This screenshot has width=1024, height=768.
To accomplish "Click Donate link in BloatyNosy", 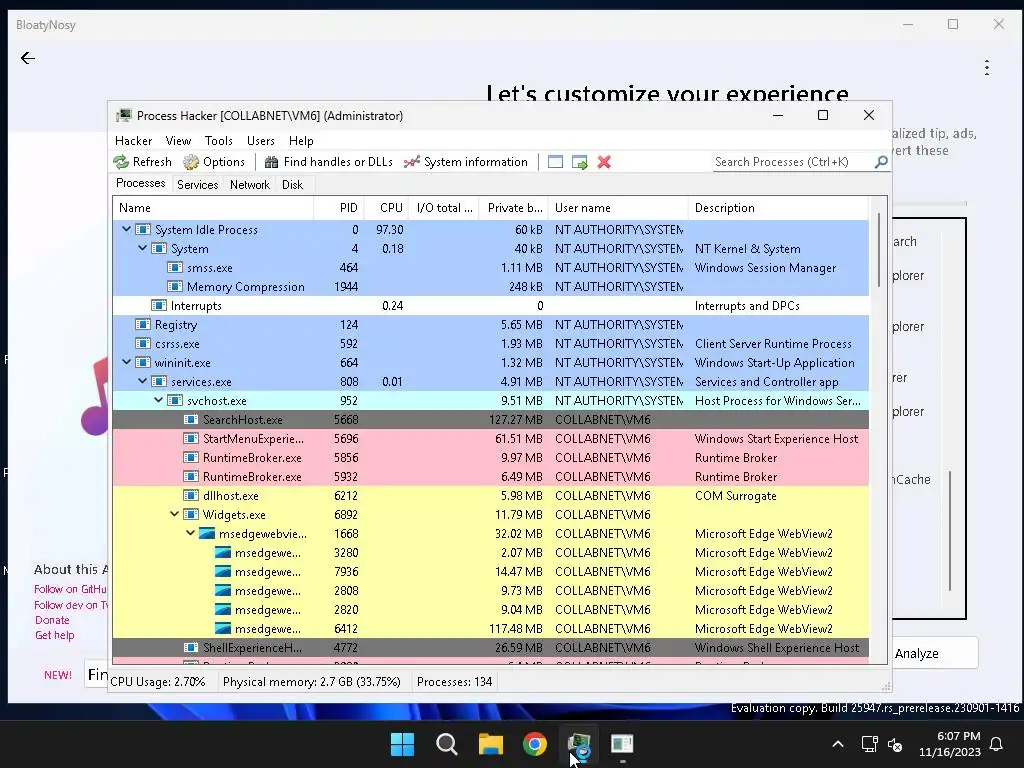I will pyautogui.click(x=52, y=620).
